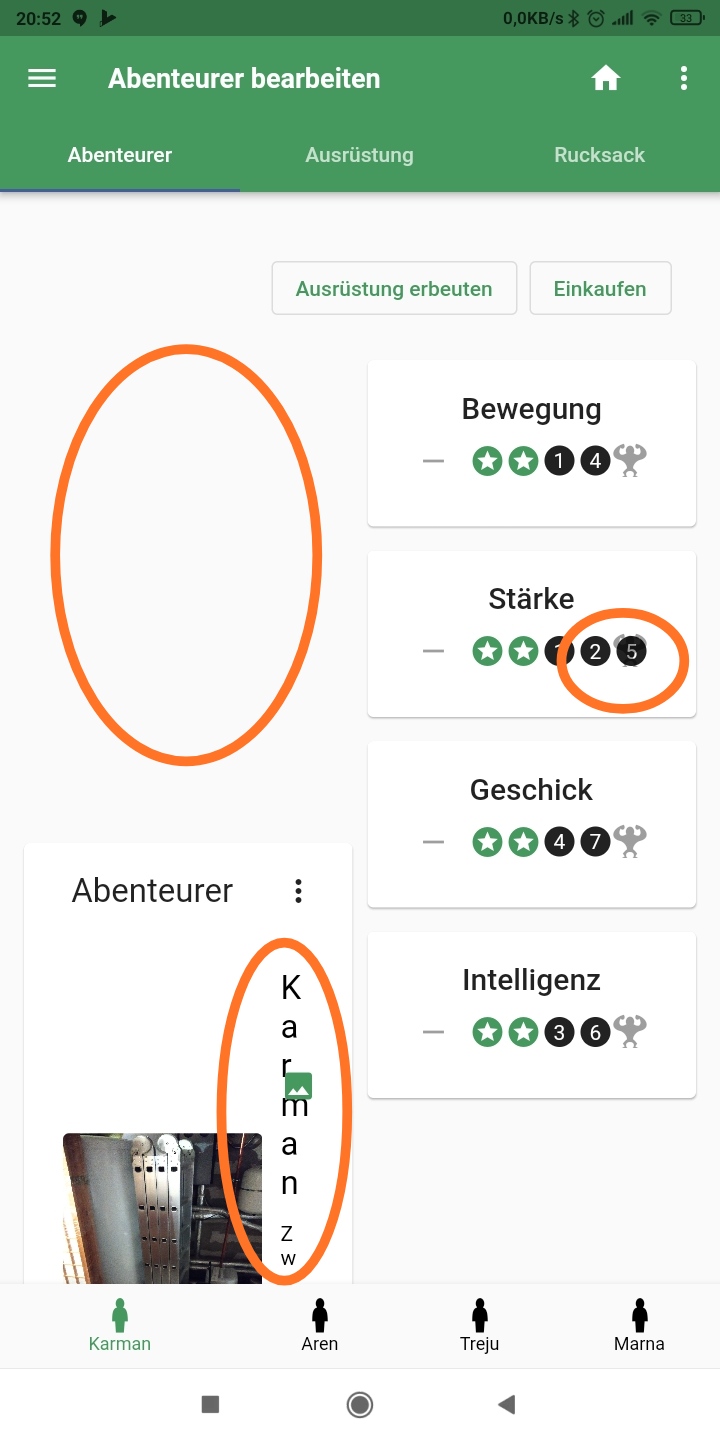Tap the strongman icon in Bewegung
The height and width of the screenshot is (1440, 720).
[x=630, y=461]
